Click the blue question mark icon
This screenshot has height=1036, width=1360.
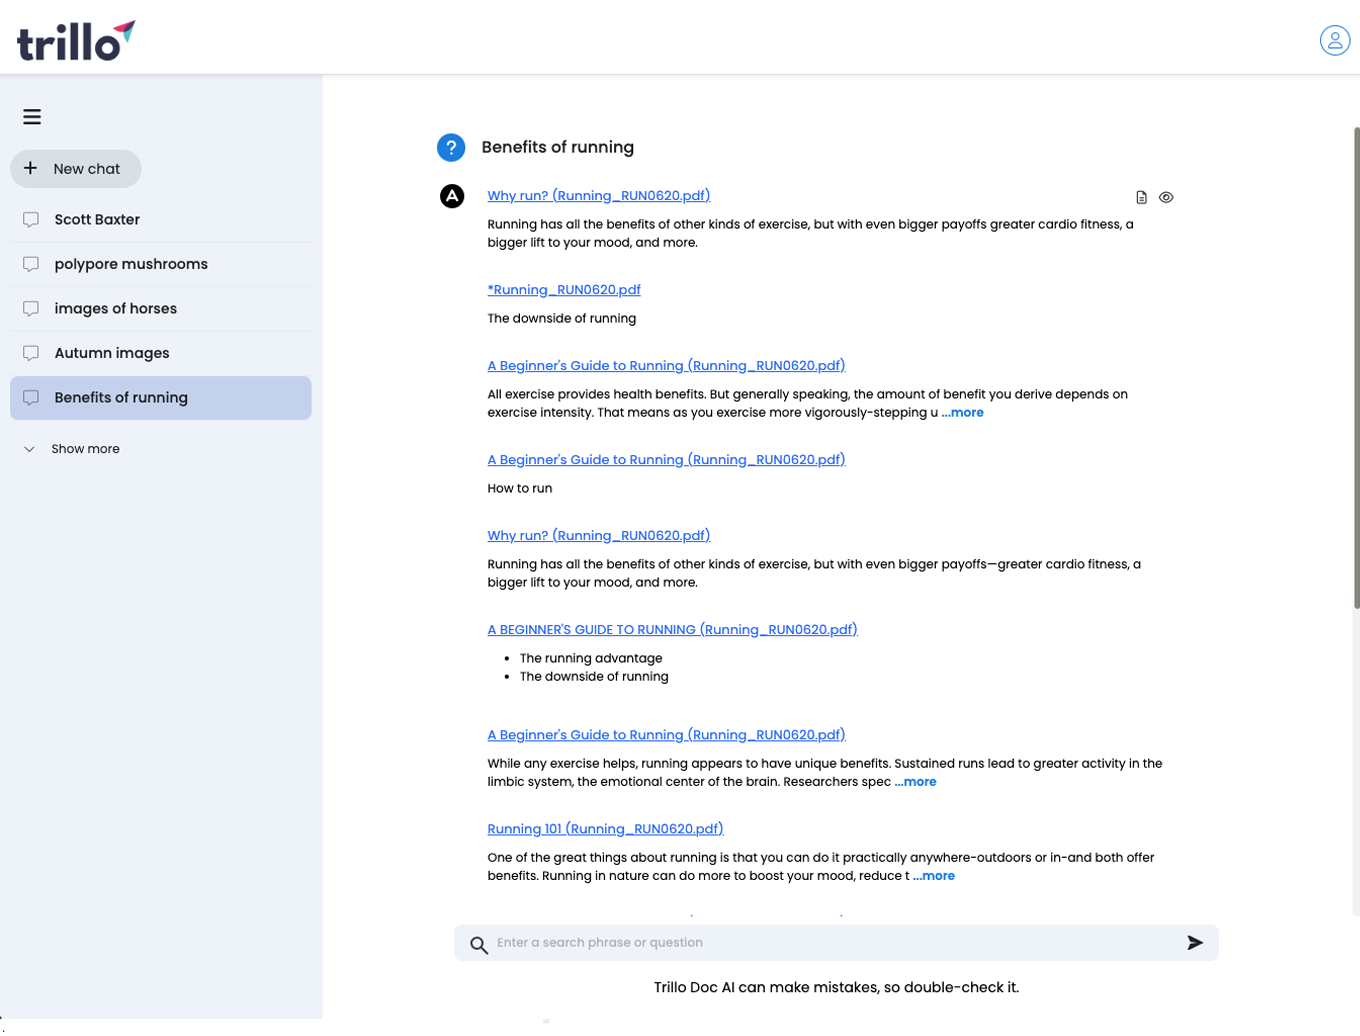(x=451, y=148)
